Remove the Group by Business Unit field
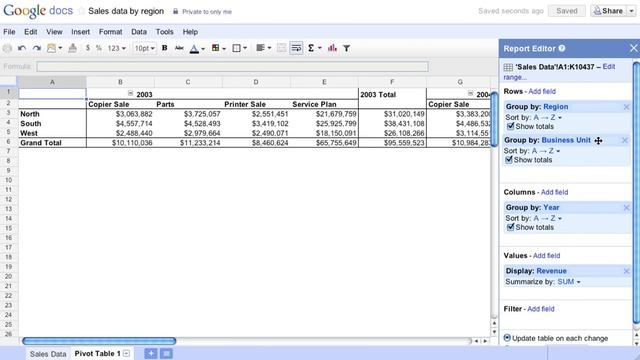Image resolution: width=640 pixels, height=360 pixels. (x=624, y=140)
